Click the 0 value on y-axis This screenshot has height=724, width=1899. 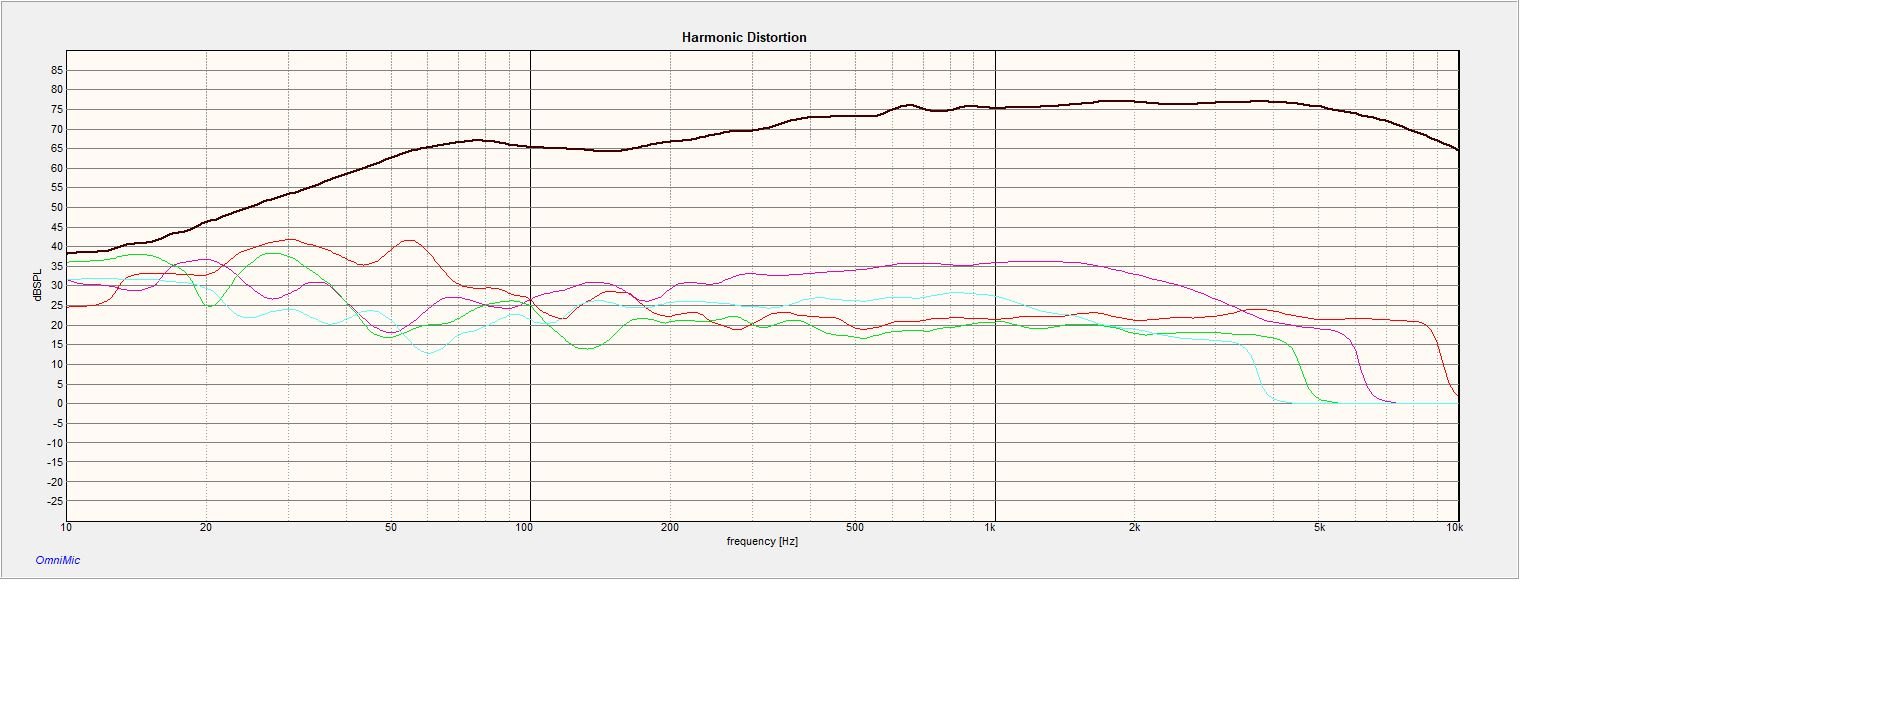click(x=60, y=404)
